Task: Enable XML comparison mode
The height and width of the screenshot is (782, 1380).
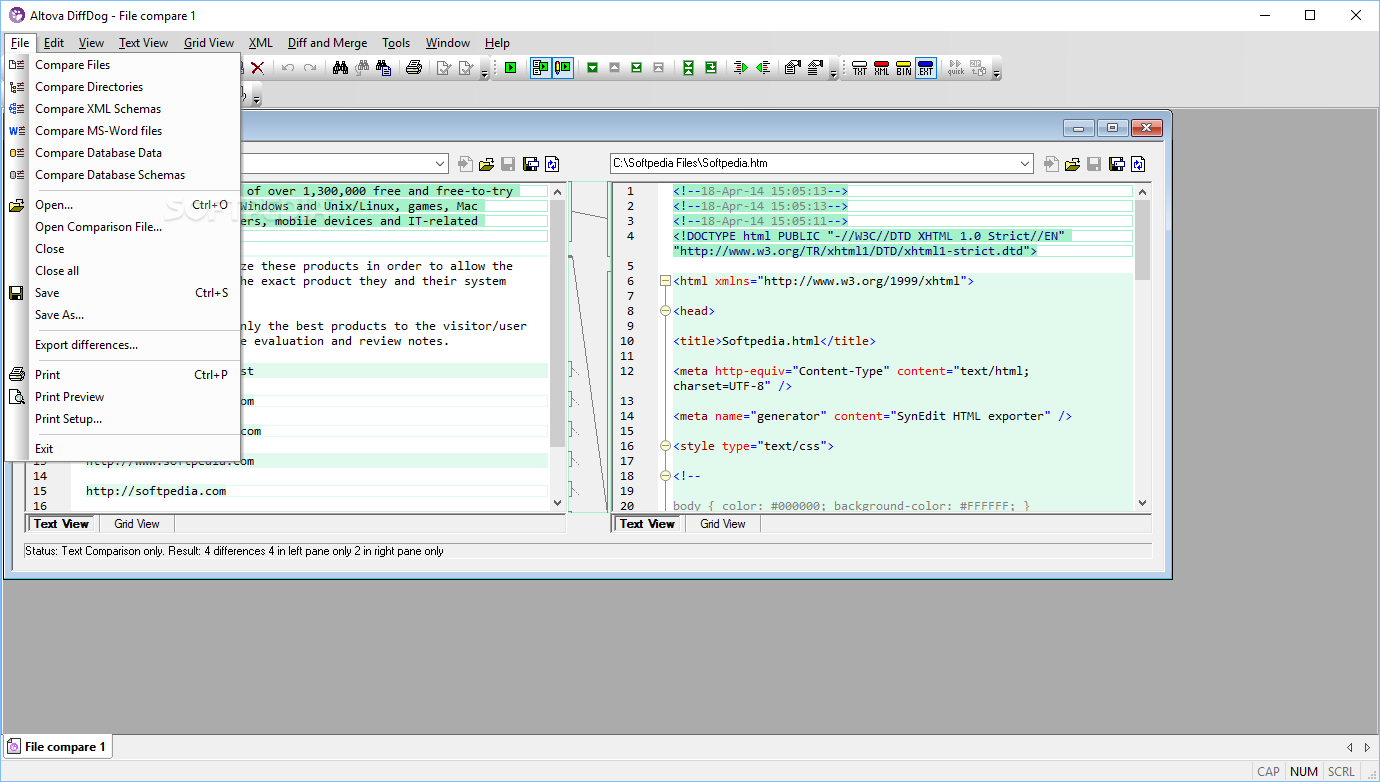Action: coord(882,67)
